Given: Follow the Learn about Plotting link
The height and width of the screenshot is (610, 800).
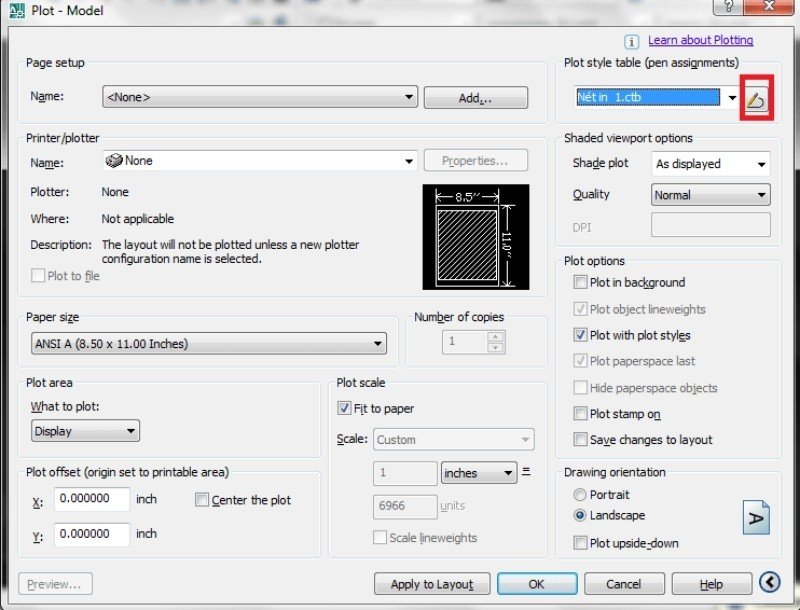Looking at the screenshot, I should click(700, 40).
